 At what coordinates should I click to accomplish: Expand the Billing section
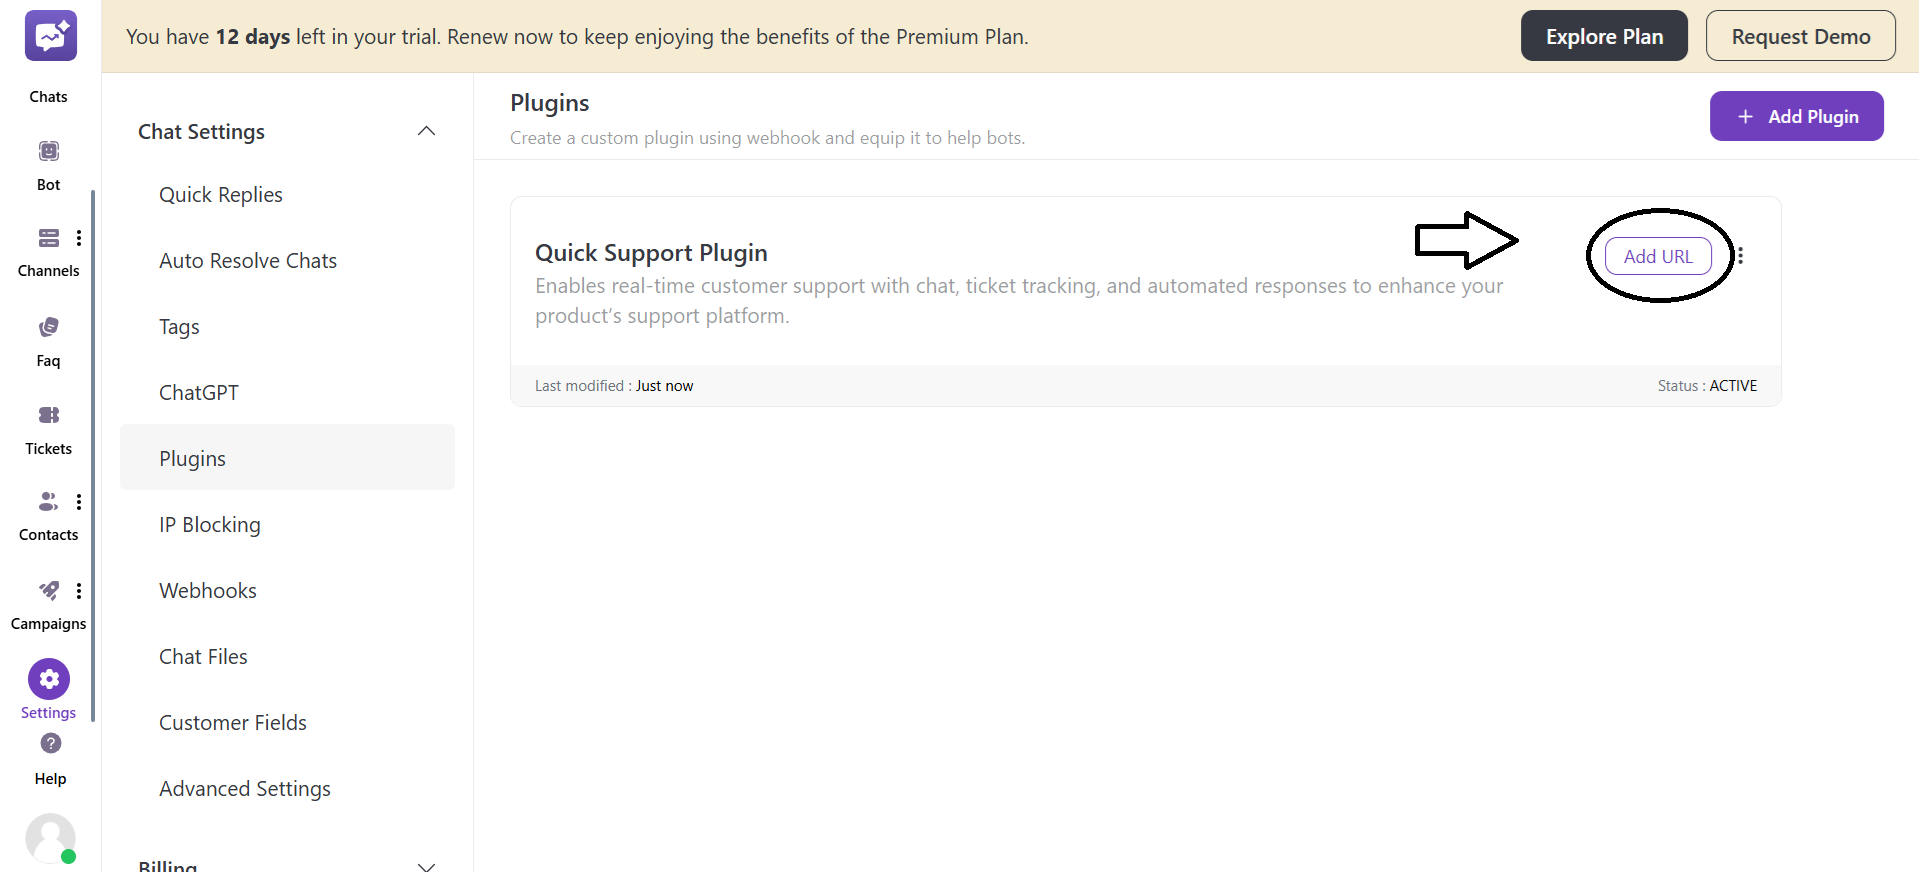click(426, 864)
